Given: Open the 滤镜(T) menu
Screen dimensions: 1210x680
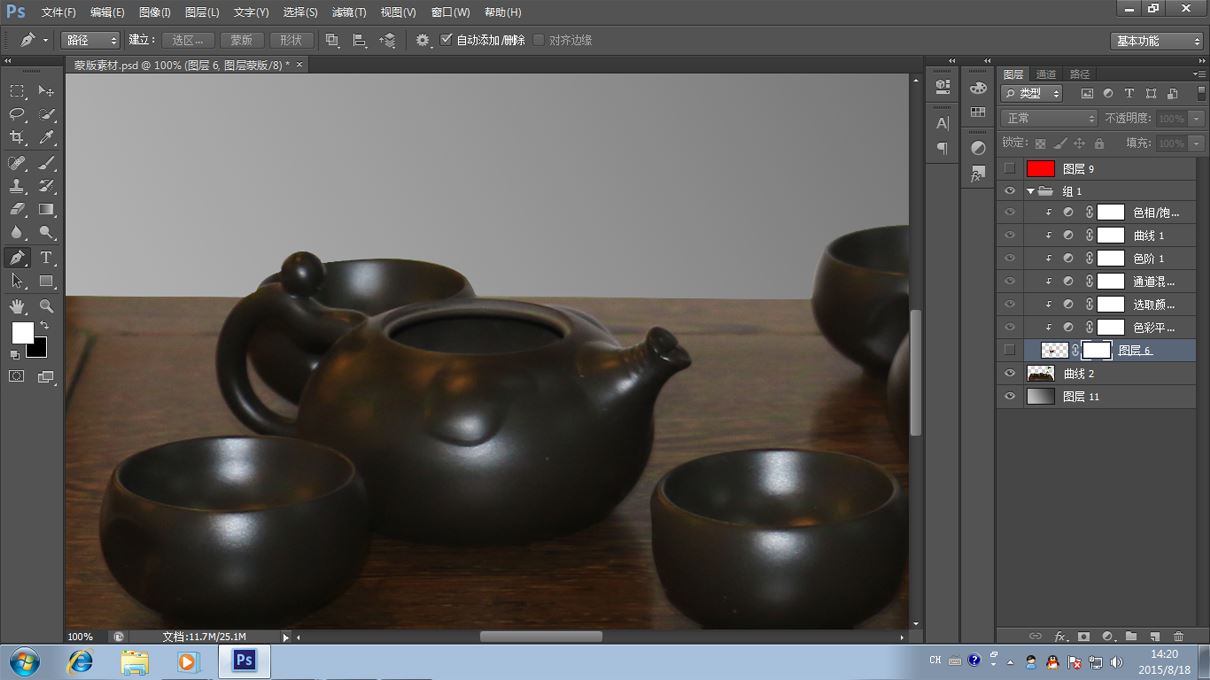Looking at the screenshot, I should (x=348, y=12).
